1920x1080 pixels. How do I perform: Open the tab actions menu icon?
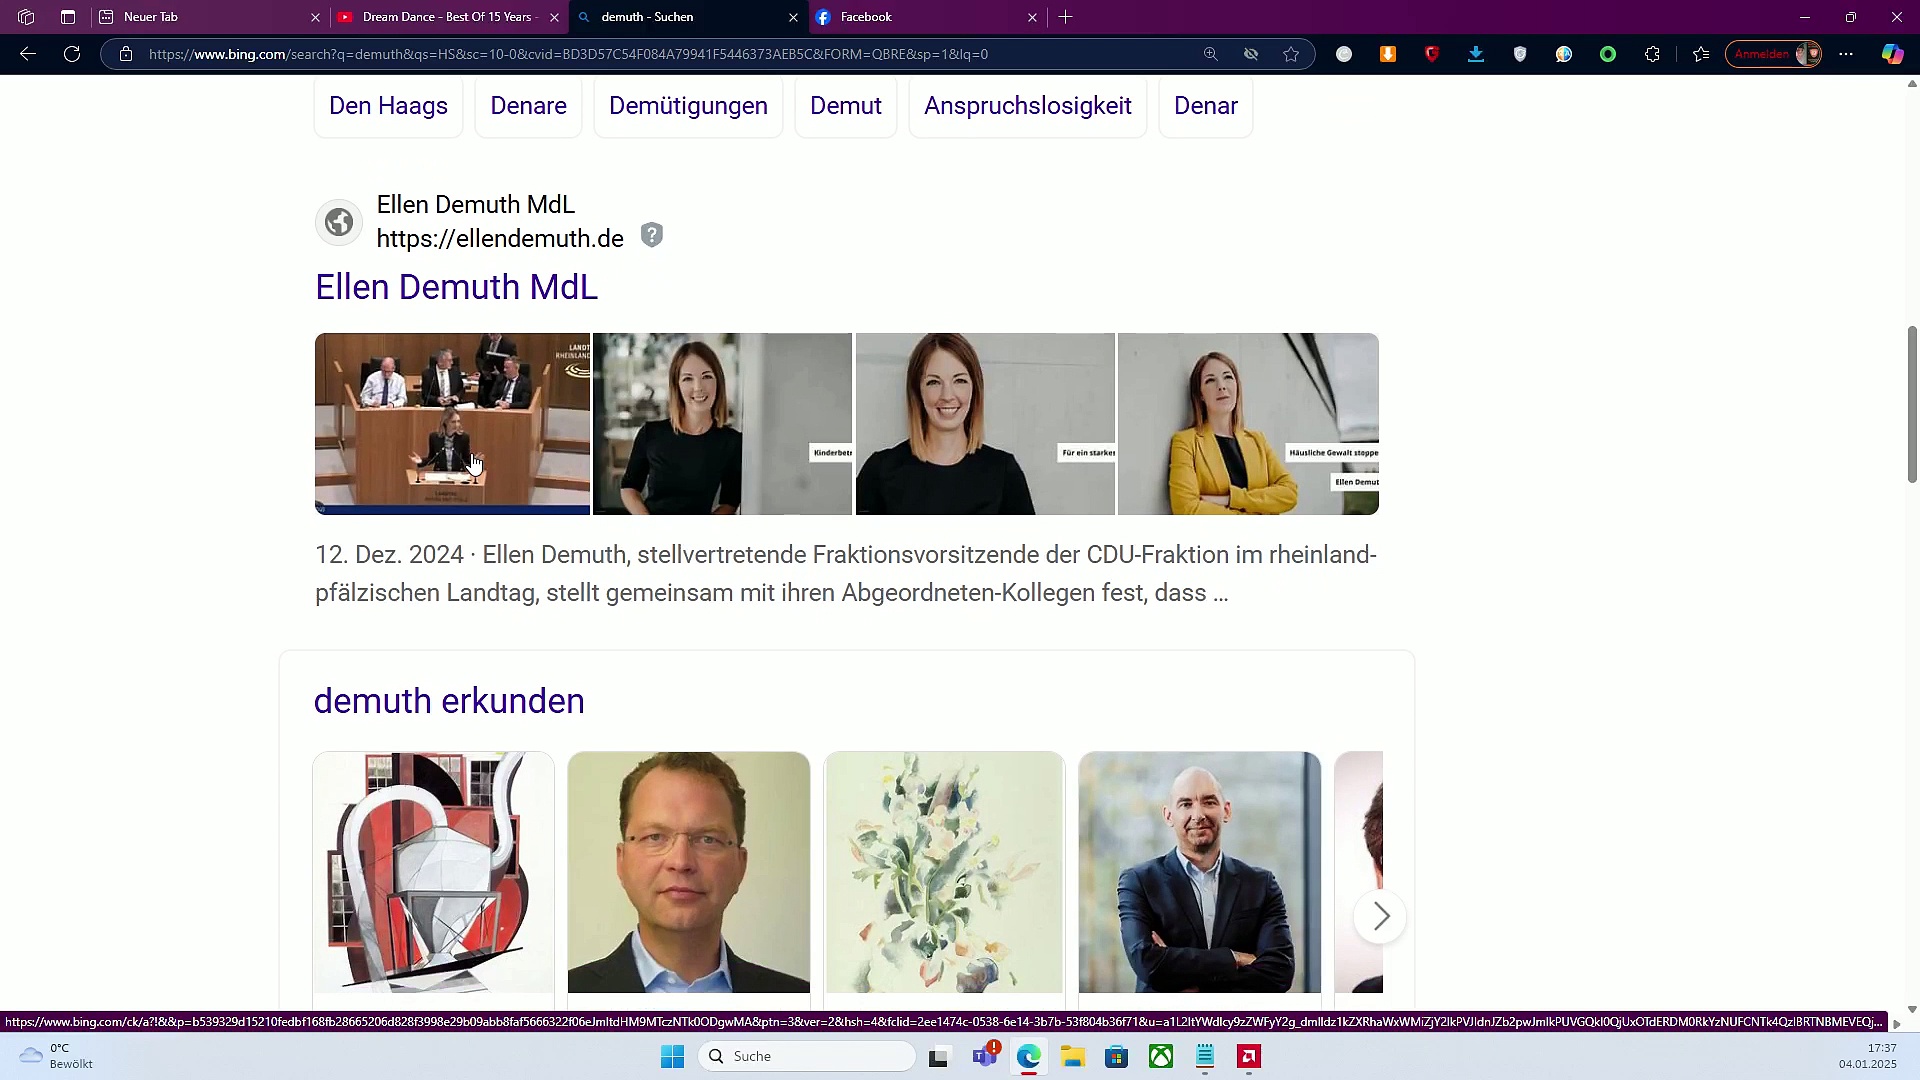click(x=68, y=17)
